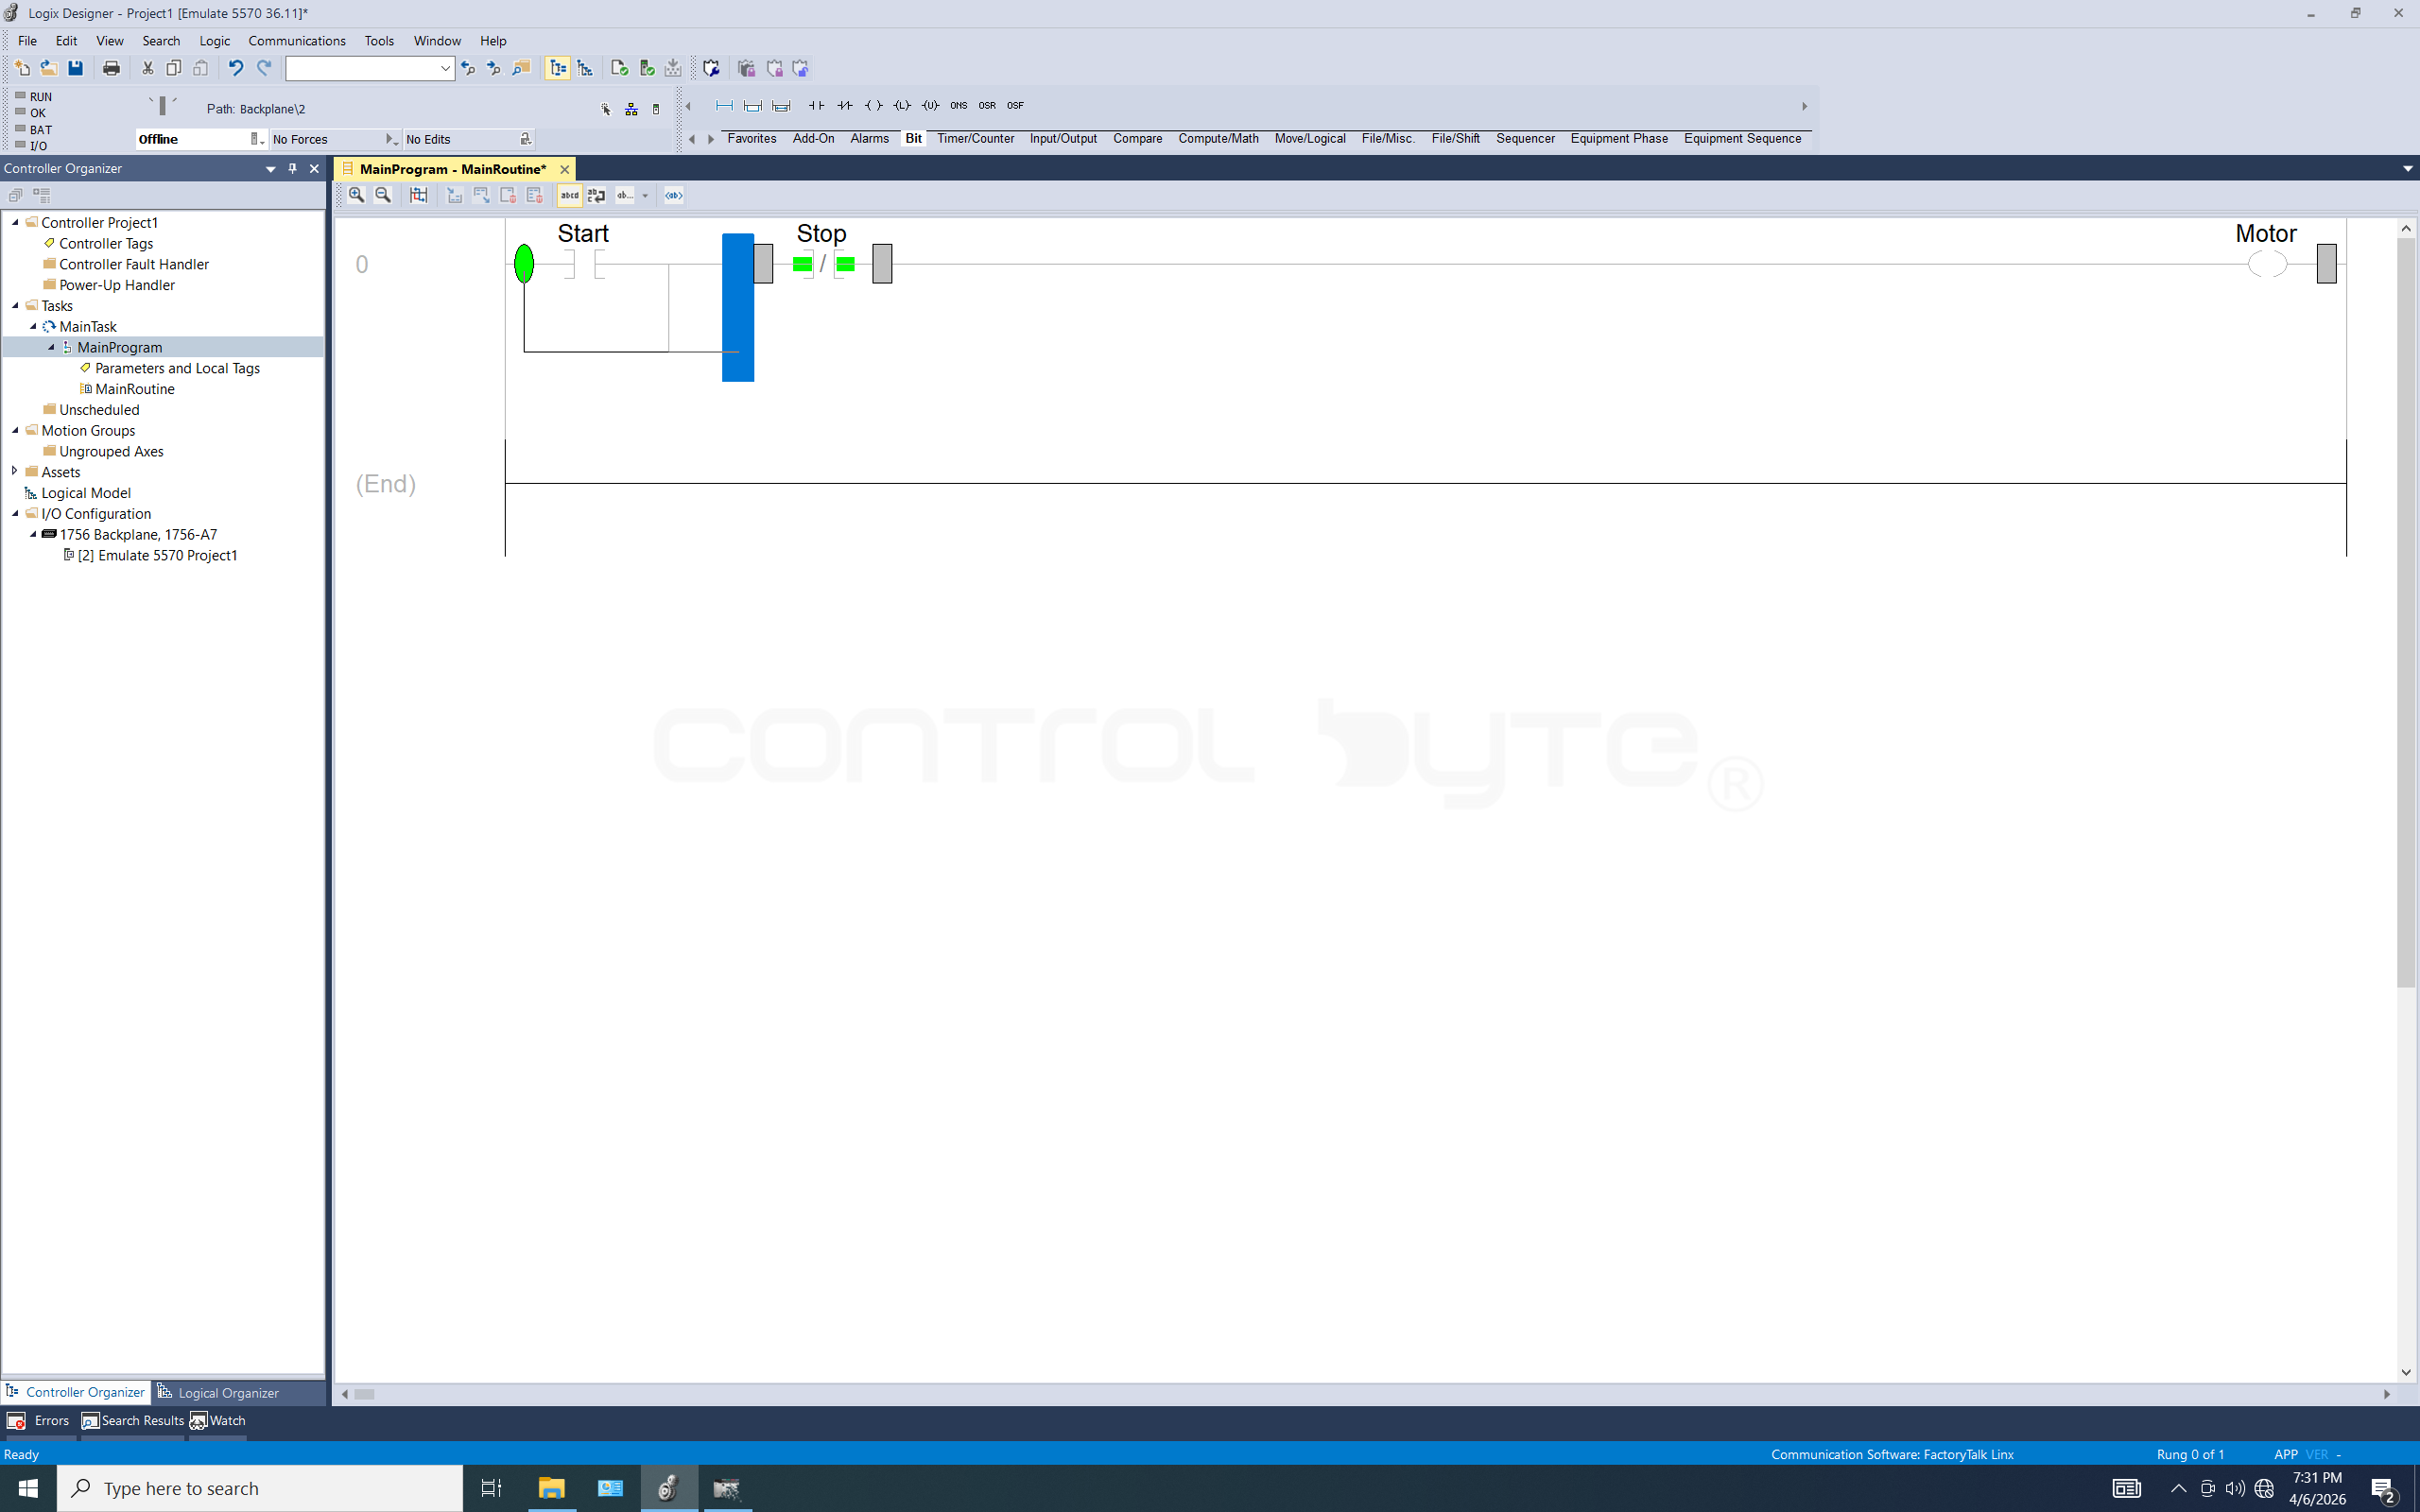The width and height of the screenshot is (2420, 1512).
Task: Insert a Branch element
Action: pyautogui.click(x=753, y=105)
